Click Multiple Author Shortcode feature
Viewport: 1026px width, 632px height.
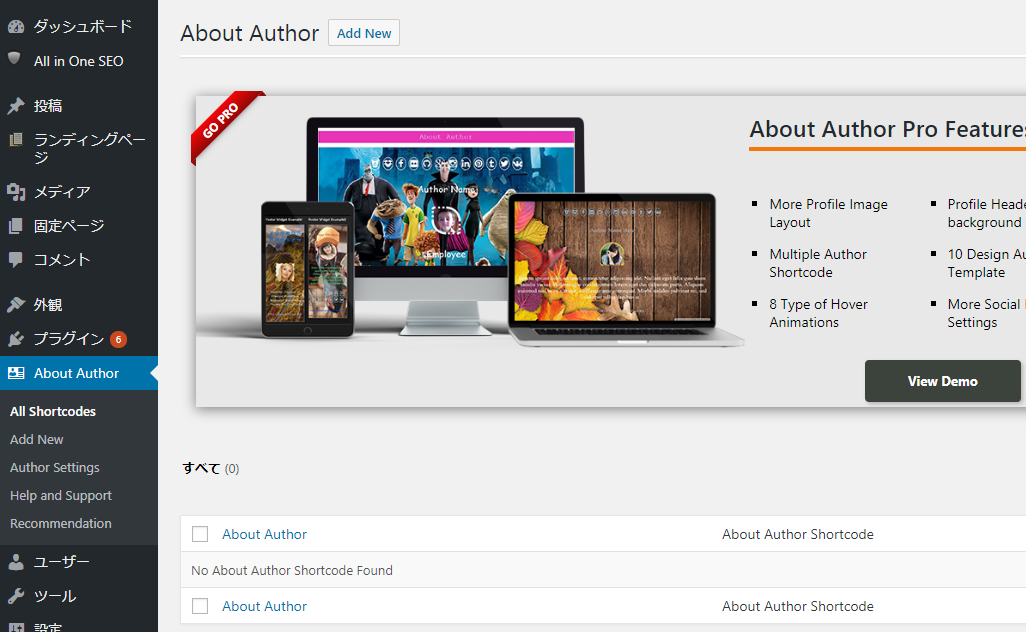pos(818,263)
